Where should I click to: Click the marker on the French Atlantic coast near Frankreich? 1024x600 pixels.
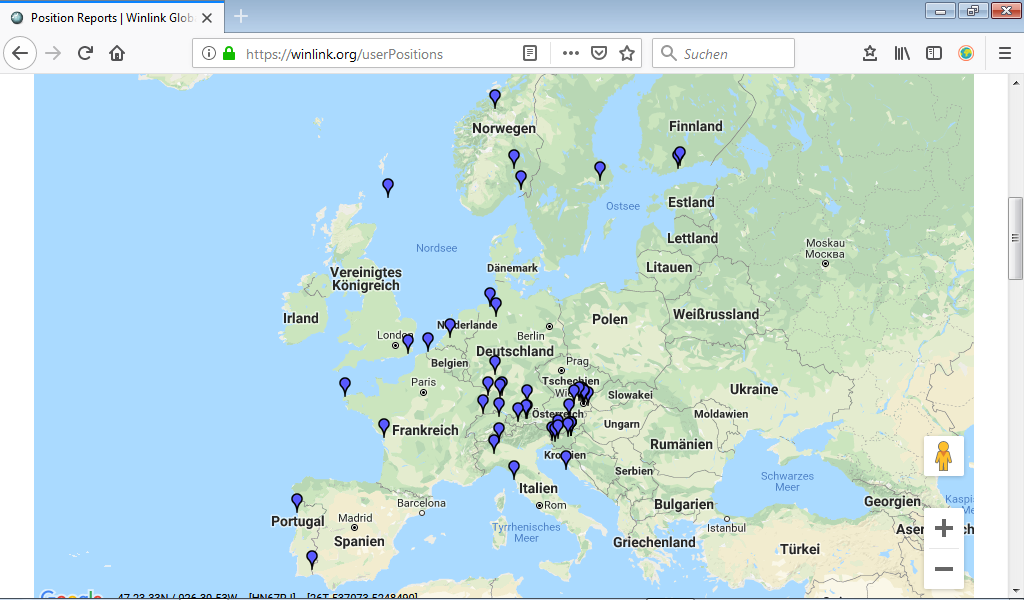coord(384,428)
